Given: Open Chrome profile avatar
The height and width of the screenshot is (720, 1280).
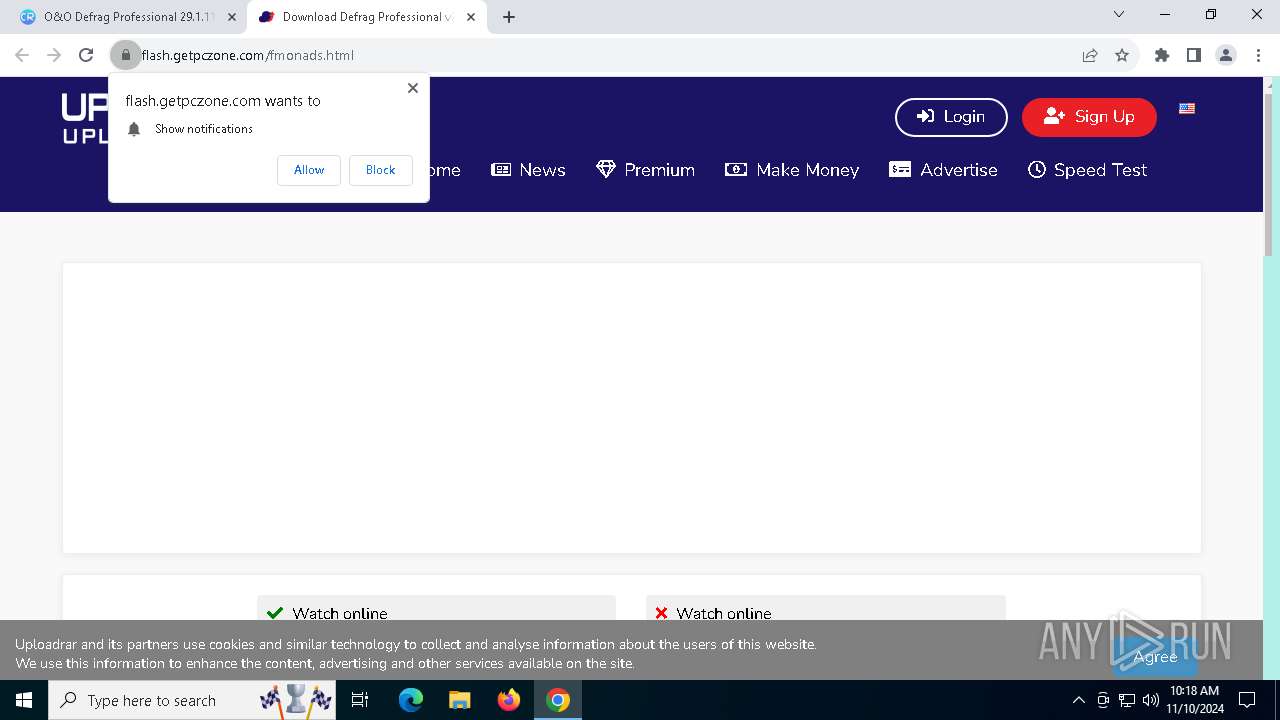Looking at the screenshot, I should pyautogui.click(x=1226, y=55).
